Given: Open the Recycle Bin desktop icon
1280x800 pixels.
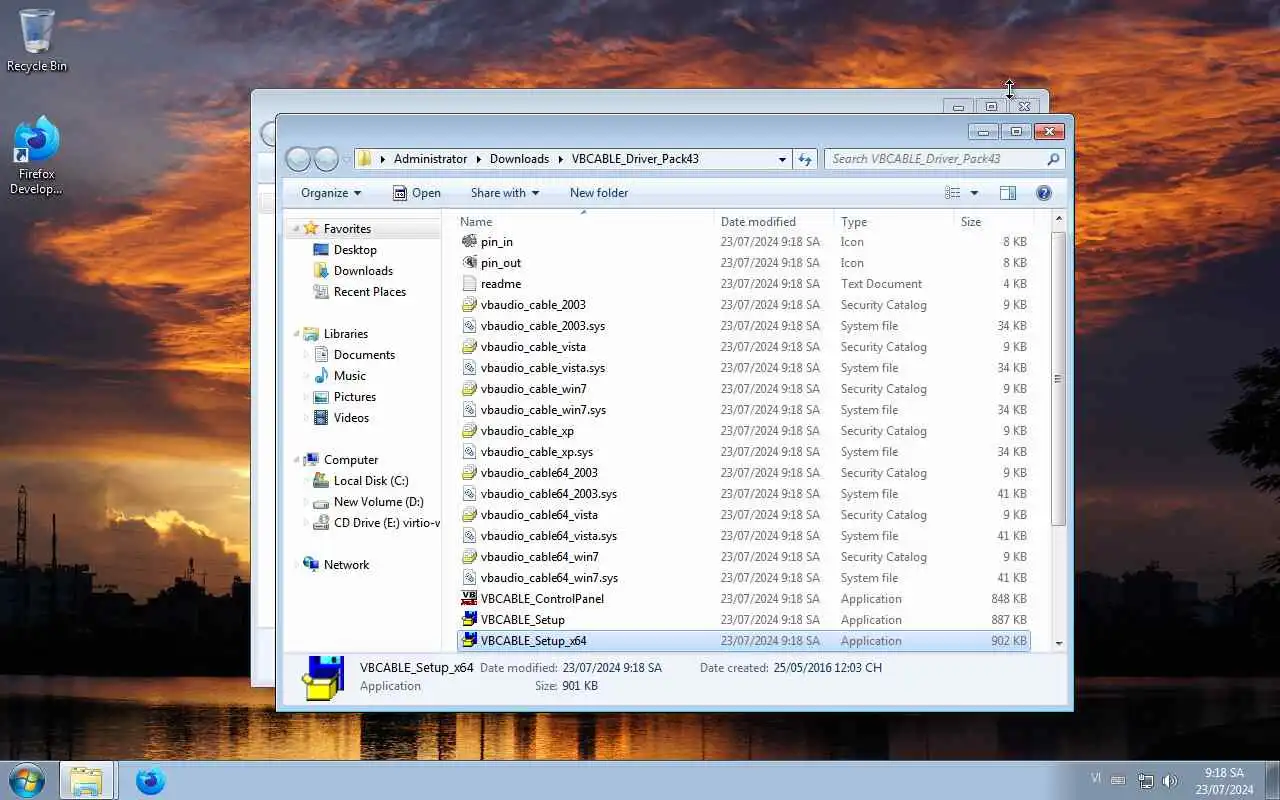Looking at the screenshot, I should (37, 40).
